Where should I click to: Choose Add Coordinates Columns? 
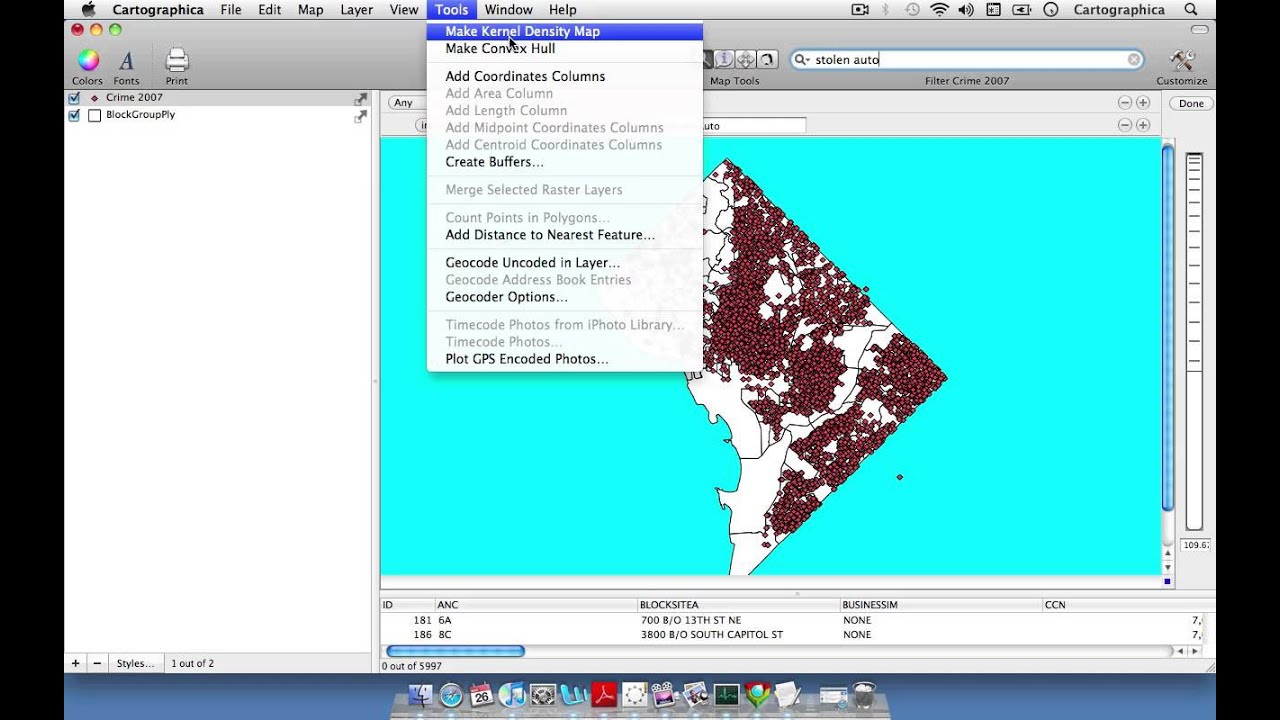(565, 76)
